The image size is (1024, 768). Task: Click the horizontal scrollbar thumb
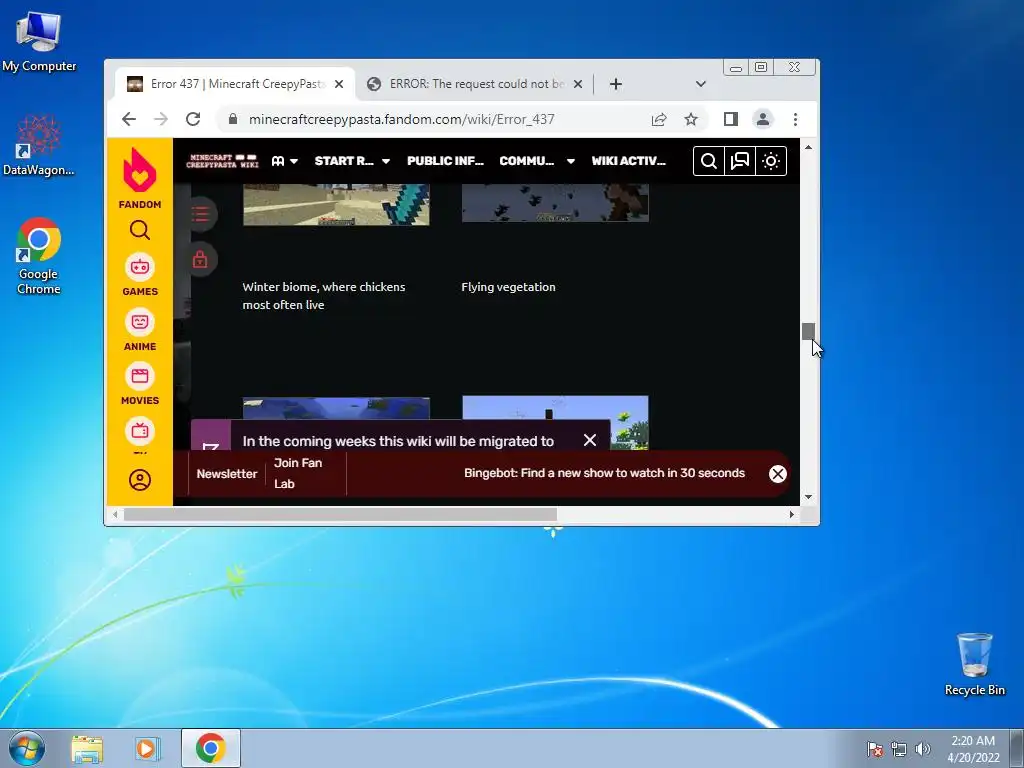[x=340, y=515]
